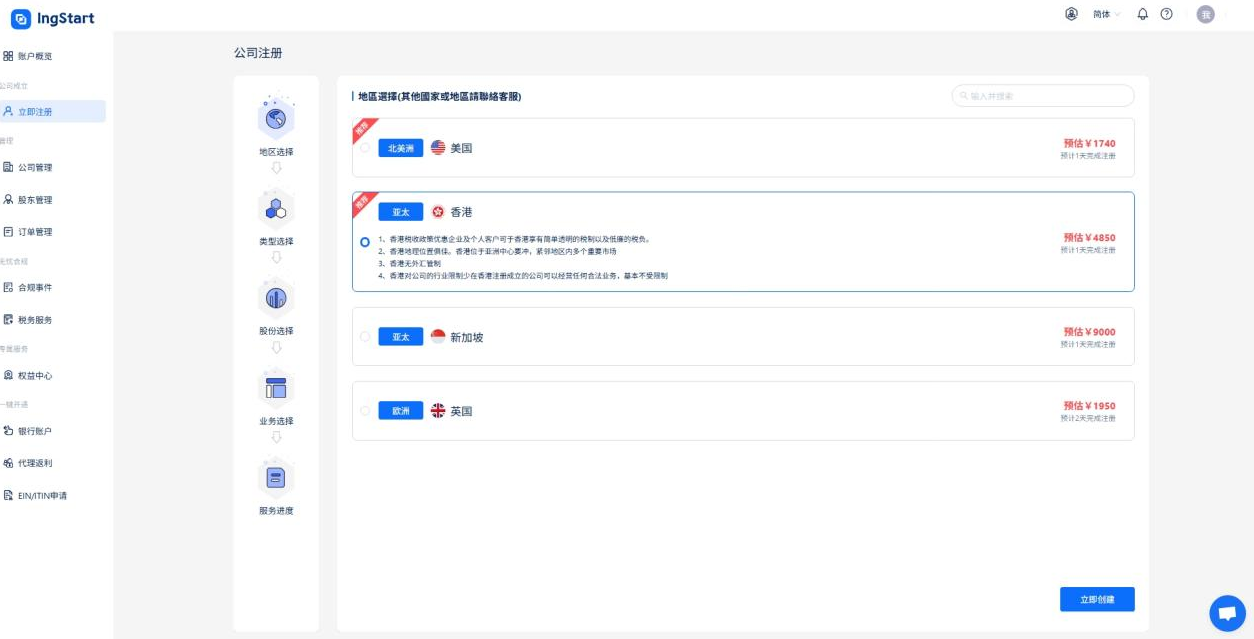This screenshot has height=639, width=1254.
Task: Click the Singapore flag icon
Action: (438, 337)
